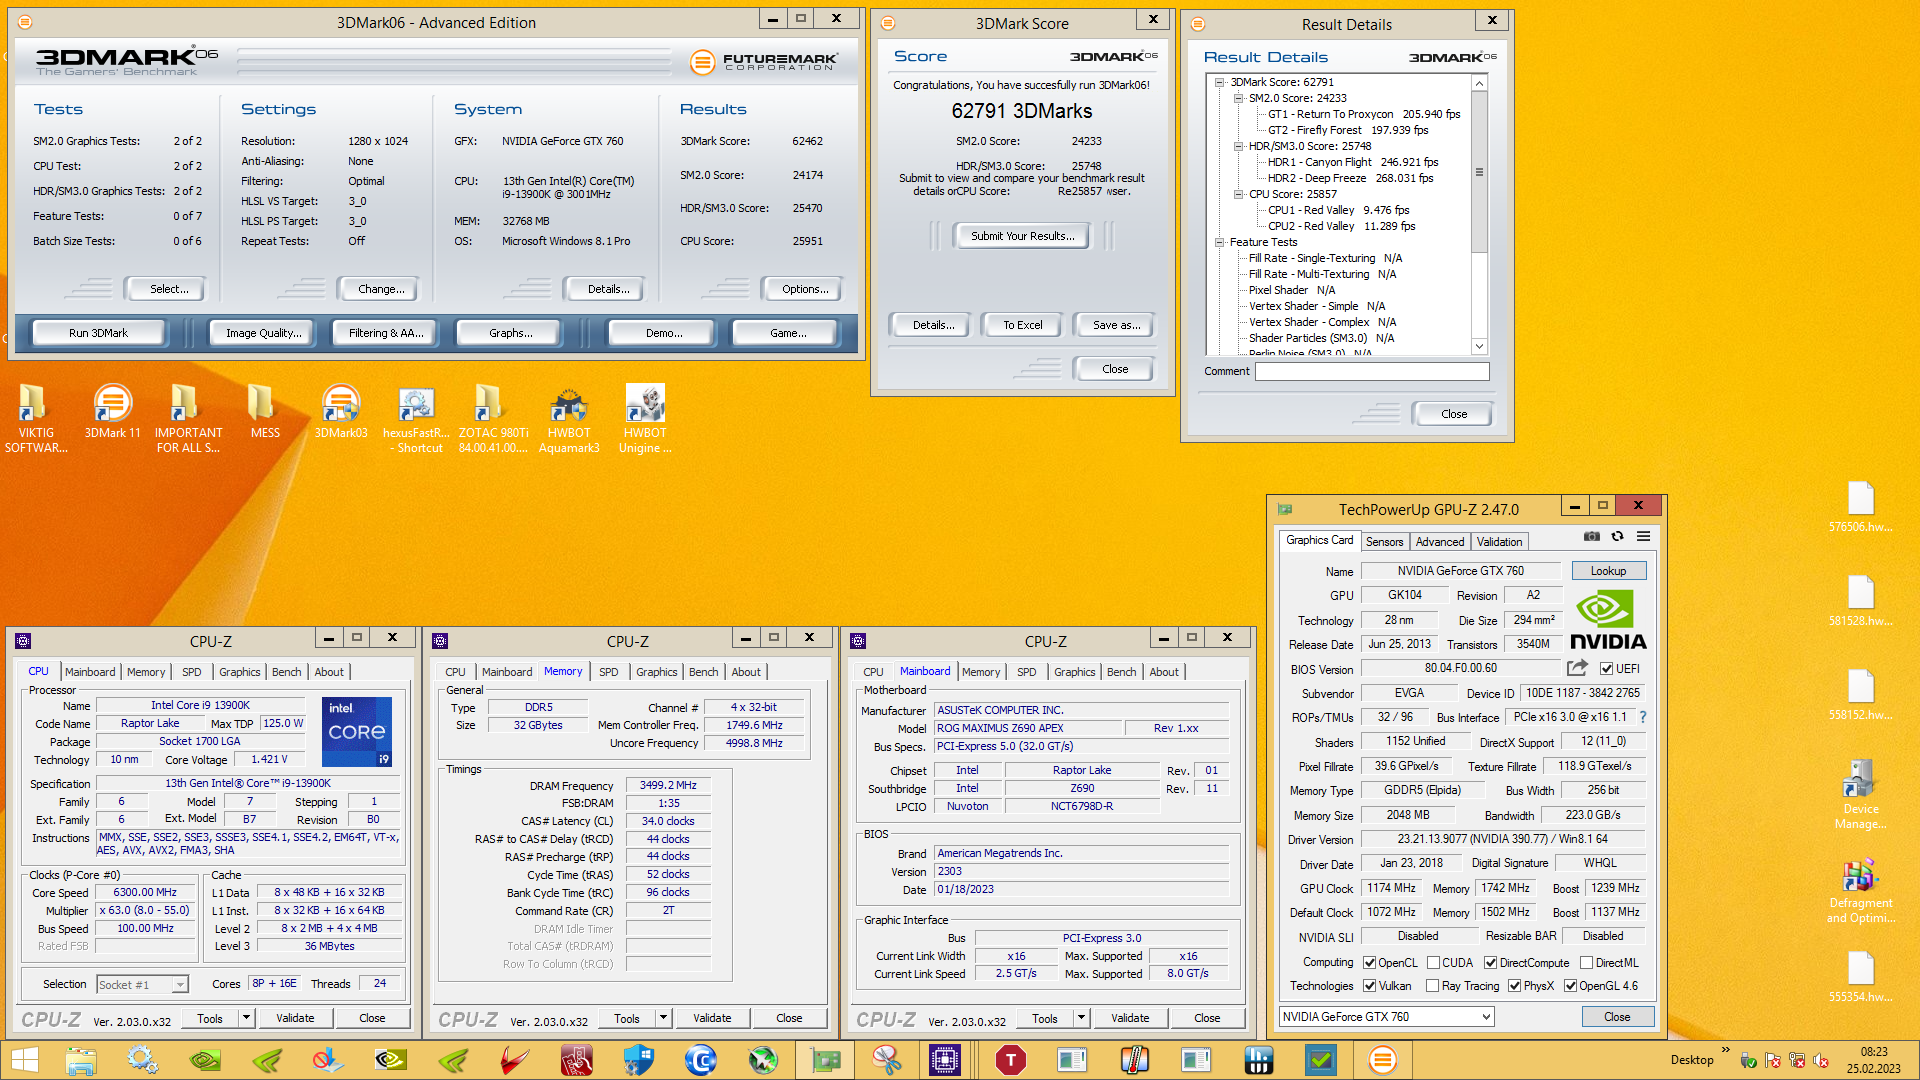Click the purple CPU-Z chip taskbar icon
The width and height of the screenshot is (1920, 1080).
945,1060
